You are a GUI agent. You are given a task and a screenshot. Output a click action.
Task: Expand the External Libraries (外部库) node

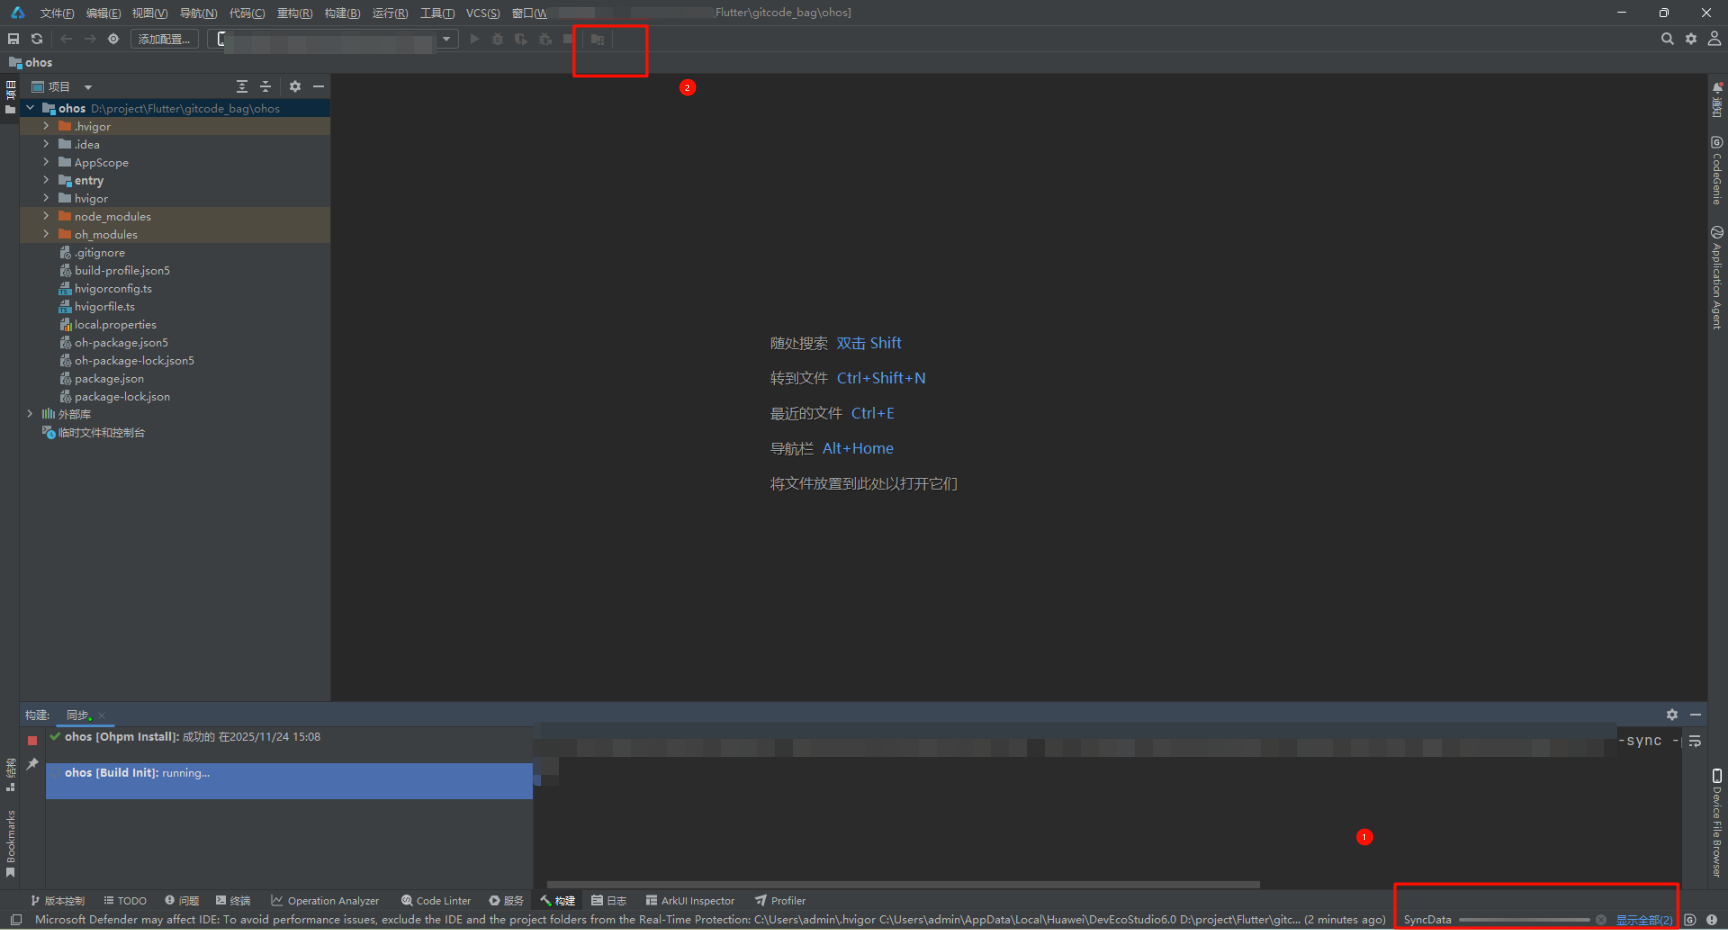pos(30,414)
